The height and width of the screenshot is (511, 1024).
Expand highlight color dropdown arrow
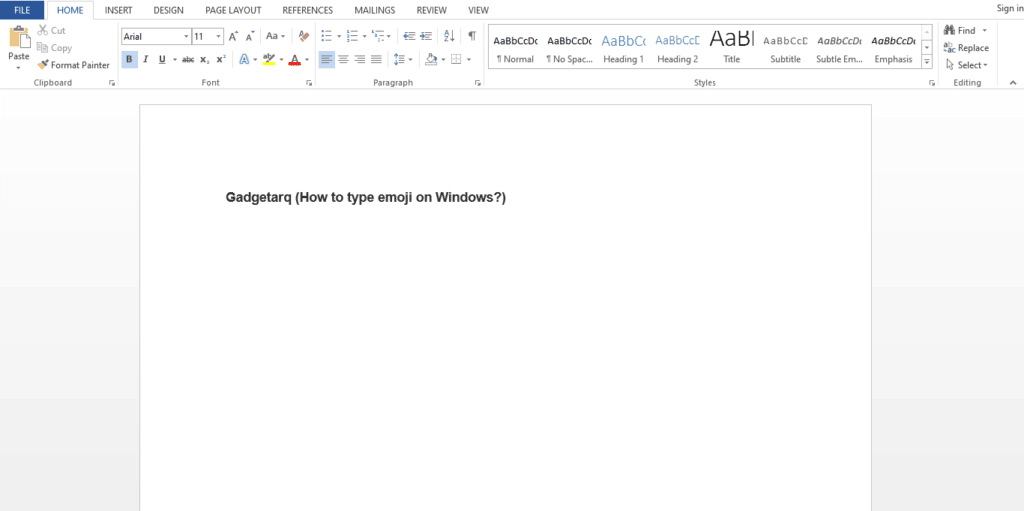tap(281, 59)
